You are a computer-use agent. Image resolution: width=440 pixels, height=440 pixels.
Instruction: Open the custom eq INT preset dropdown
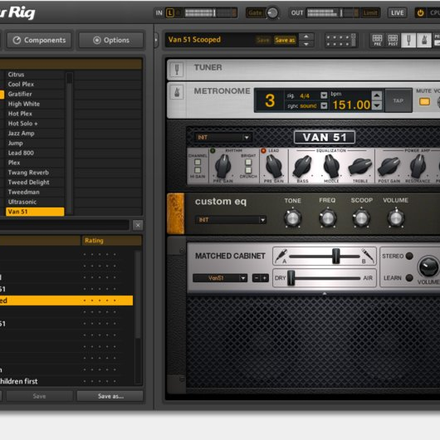click(x=231, y=220)
